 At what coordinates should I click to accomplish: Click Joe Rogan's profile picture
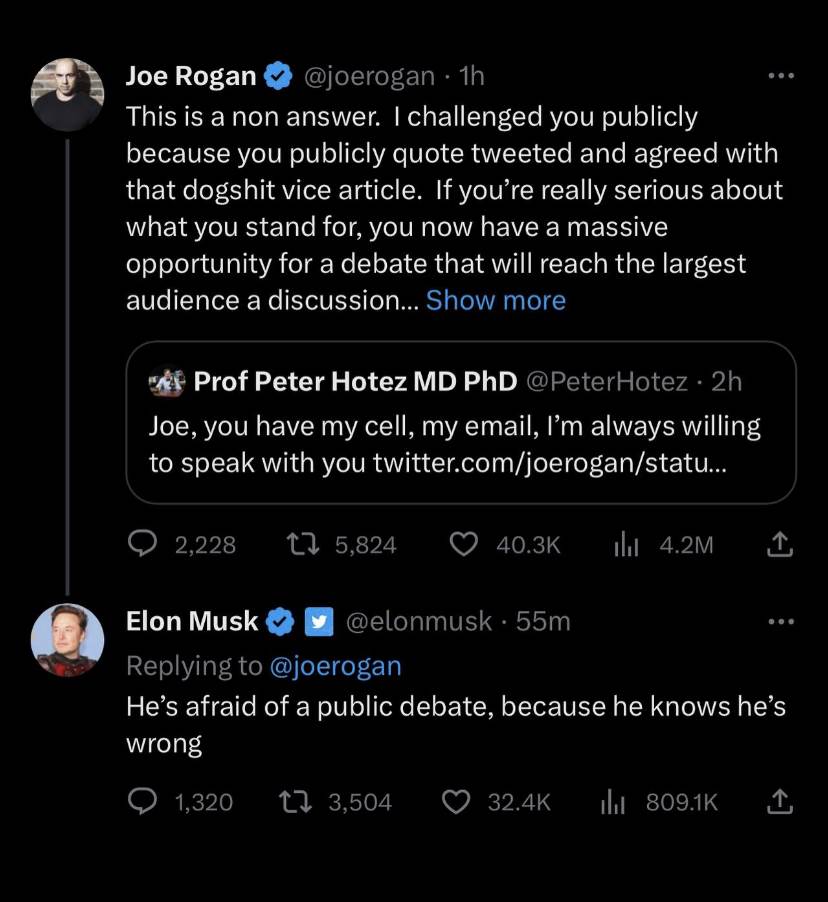68,95
